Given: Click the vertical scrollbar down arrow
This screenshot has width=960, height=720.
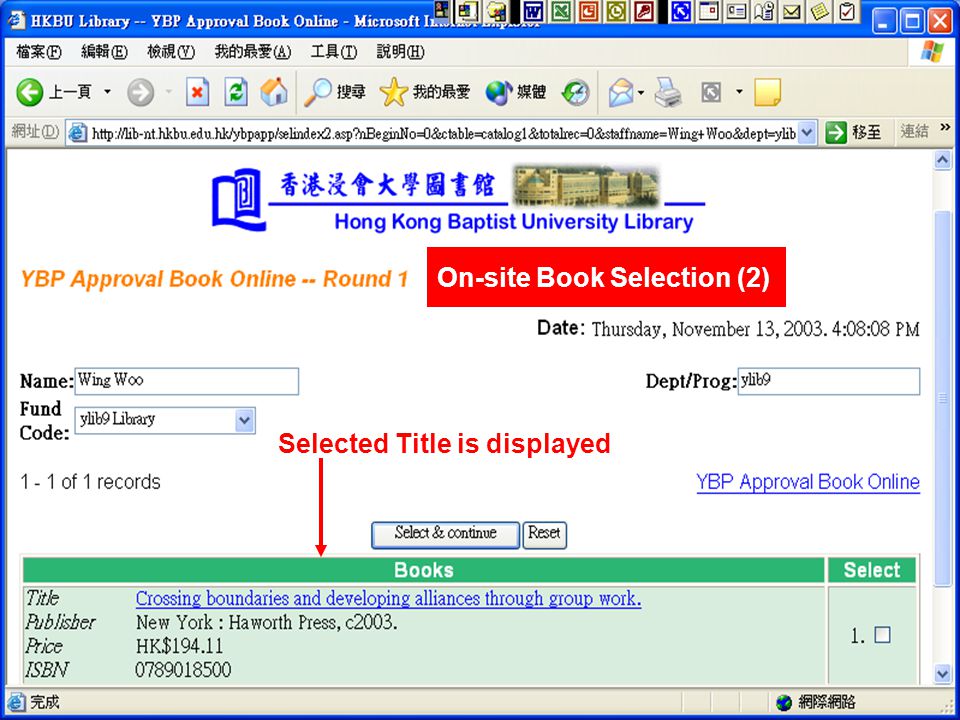Looking at the screenshot, I should (943, 673).
